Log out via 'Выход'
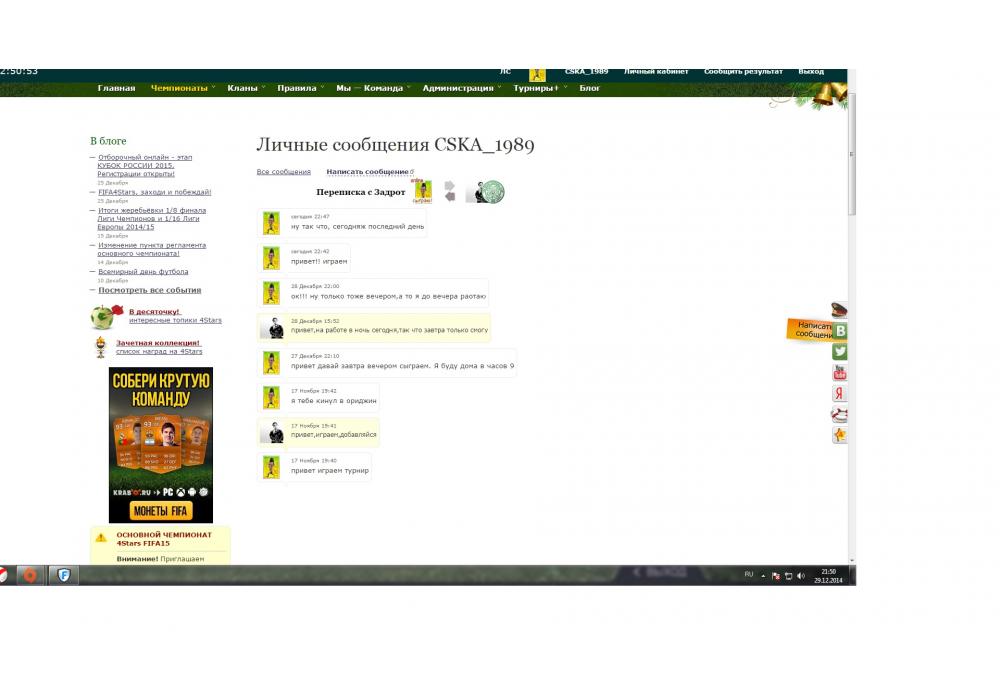 (x=811, y=71)
